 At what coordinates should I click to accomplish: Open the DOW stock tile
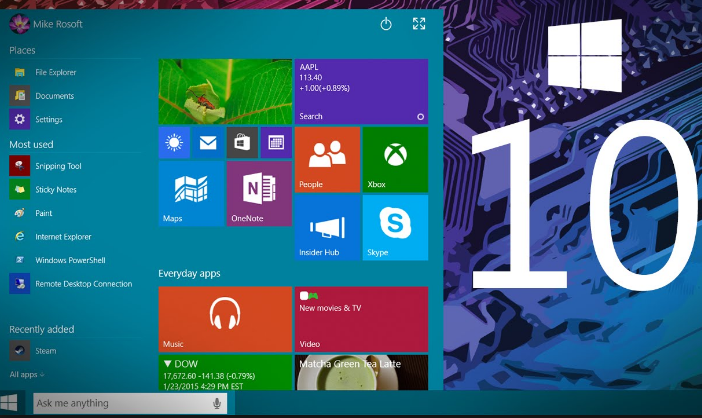225,372
